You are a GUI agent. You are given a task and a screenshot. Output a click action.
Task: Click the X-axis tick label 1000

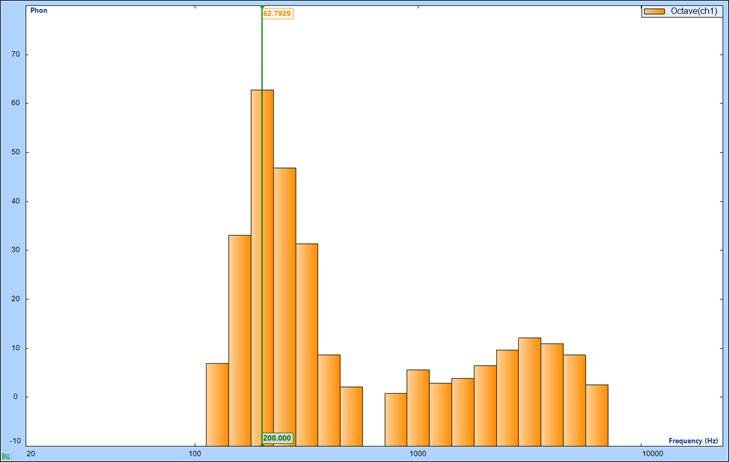418,454
